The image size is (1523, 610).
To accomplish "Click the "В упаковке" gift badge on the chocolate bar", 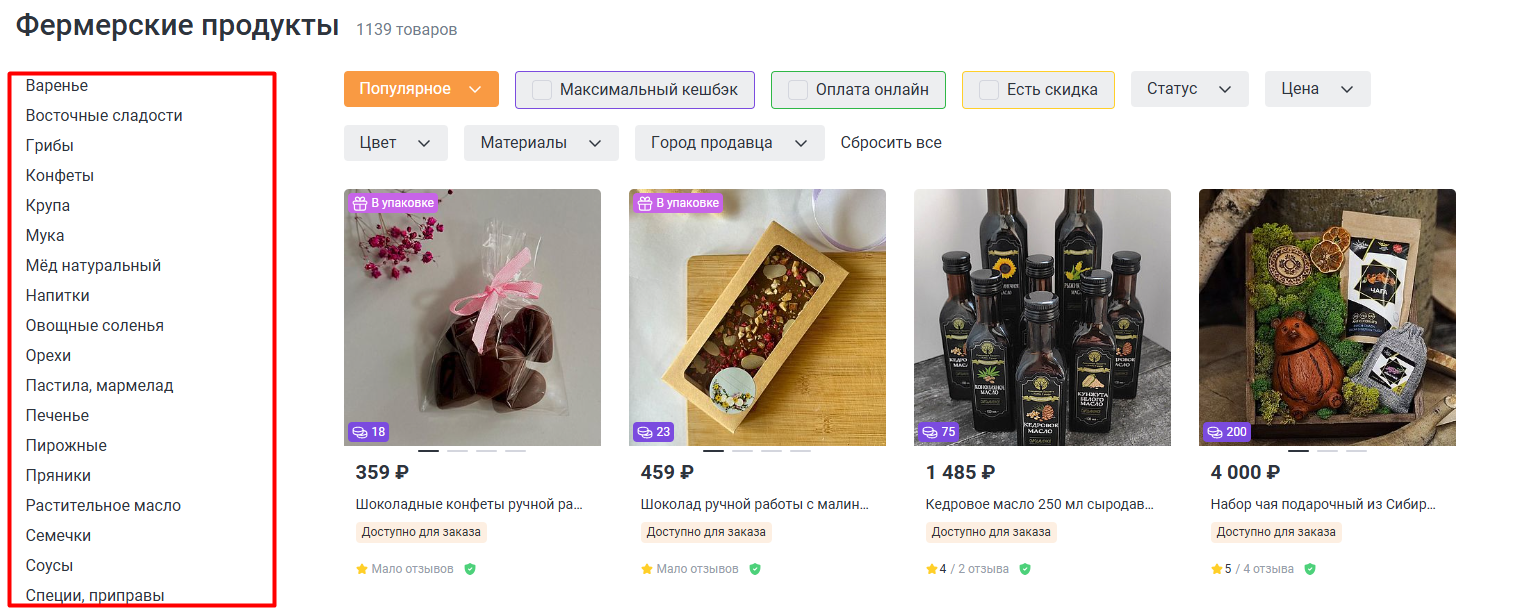I will pyautogui.click(x=677, y=203).
